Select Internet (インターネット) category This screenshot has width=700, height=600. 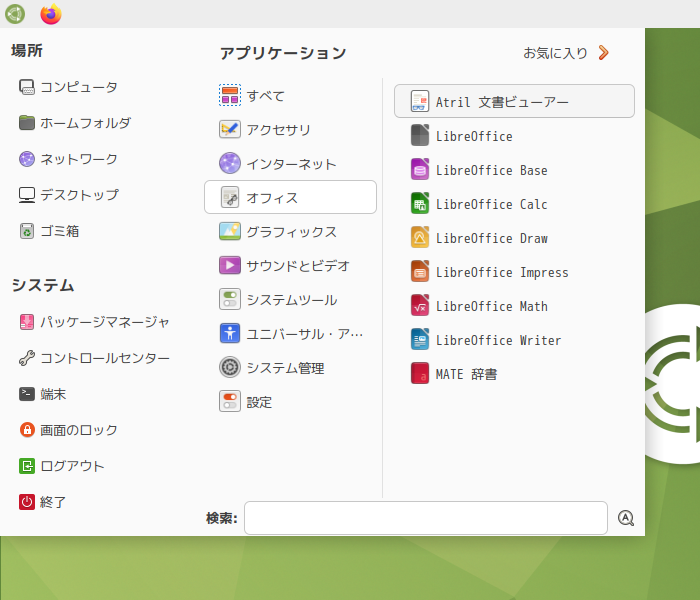[290, 163]
